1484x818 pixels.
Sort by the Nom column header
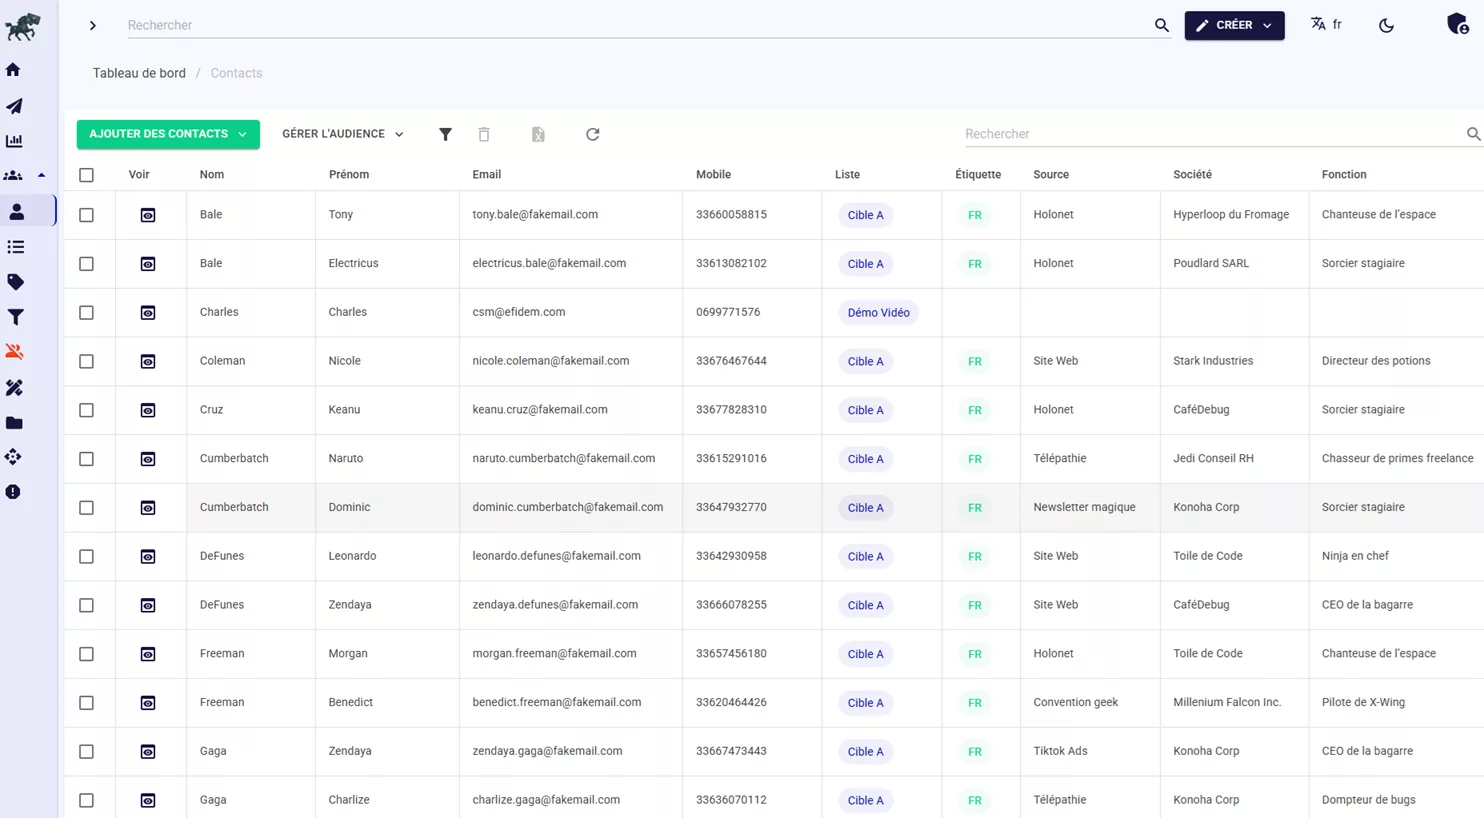click(x=211, y=174)
